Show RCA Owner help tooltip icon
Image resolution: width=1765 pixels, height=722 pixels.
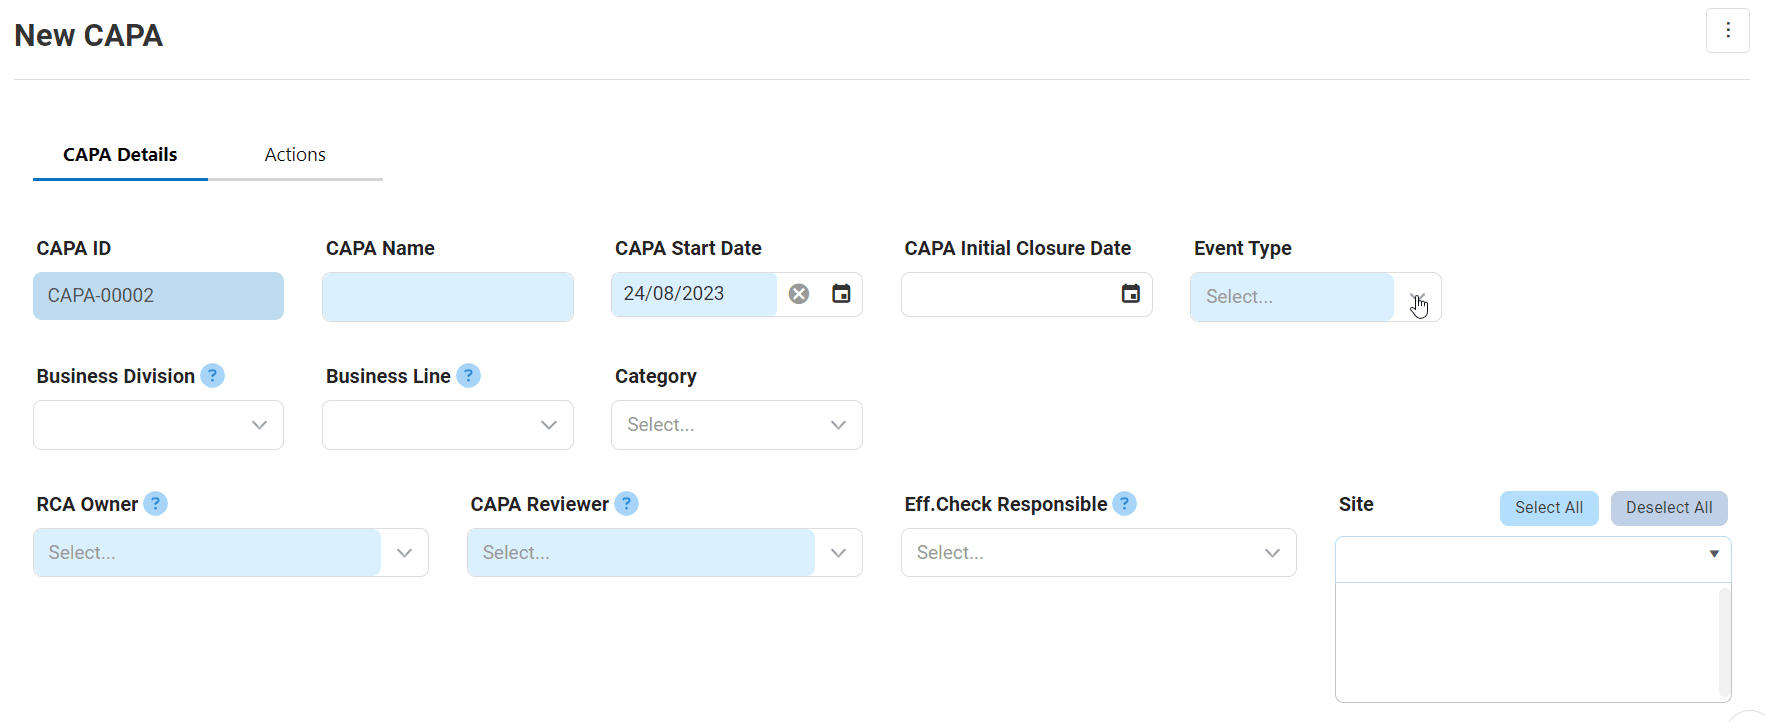coord(155,504)
